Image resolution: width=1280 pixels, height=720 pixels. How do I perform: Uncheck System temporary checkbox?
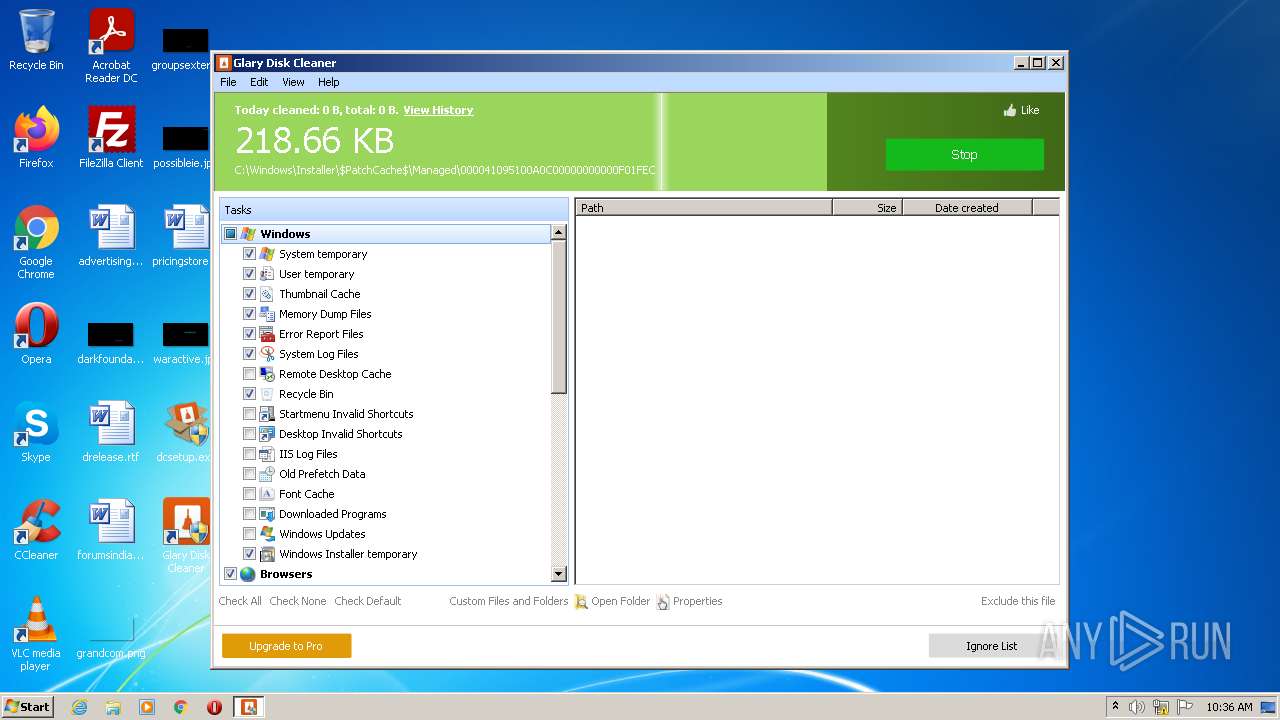249,254
